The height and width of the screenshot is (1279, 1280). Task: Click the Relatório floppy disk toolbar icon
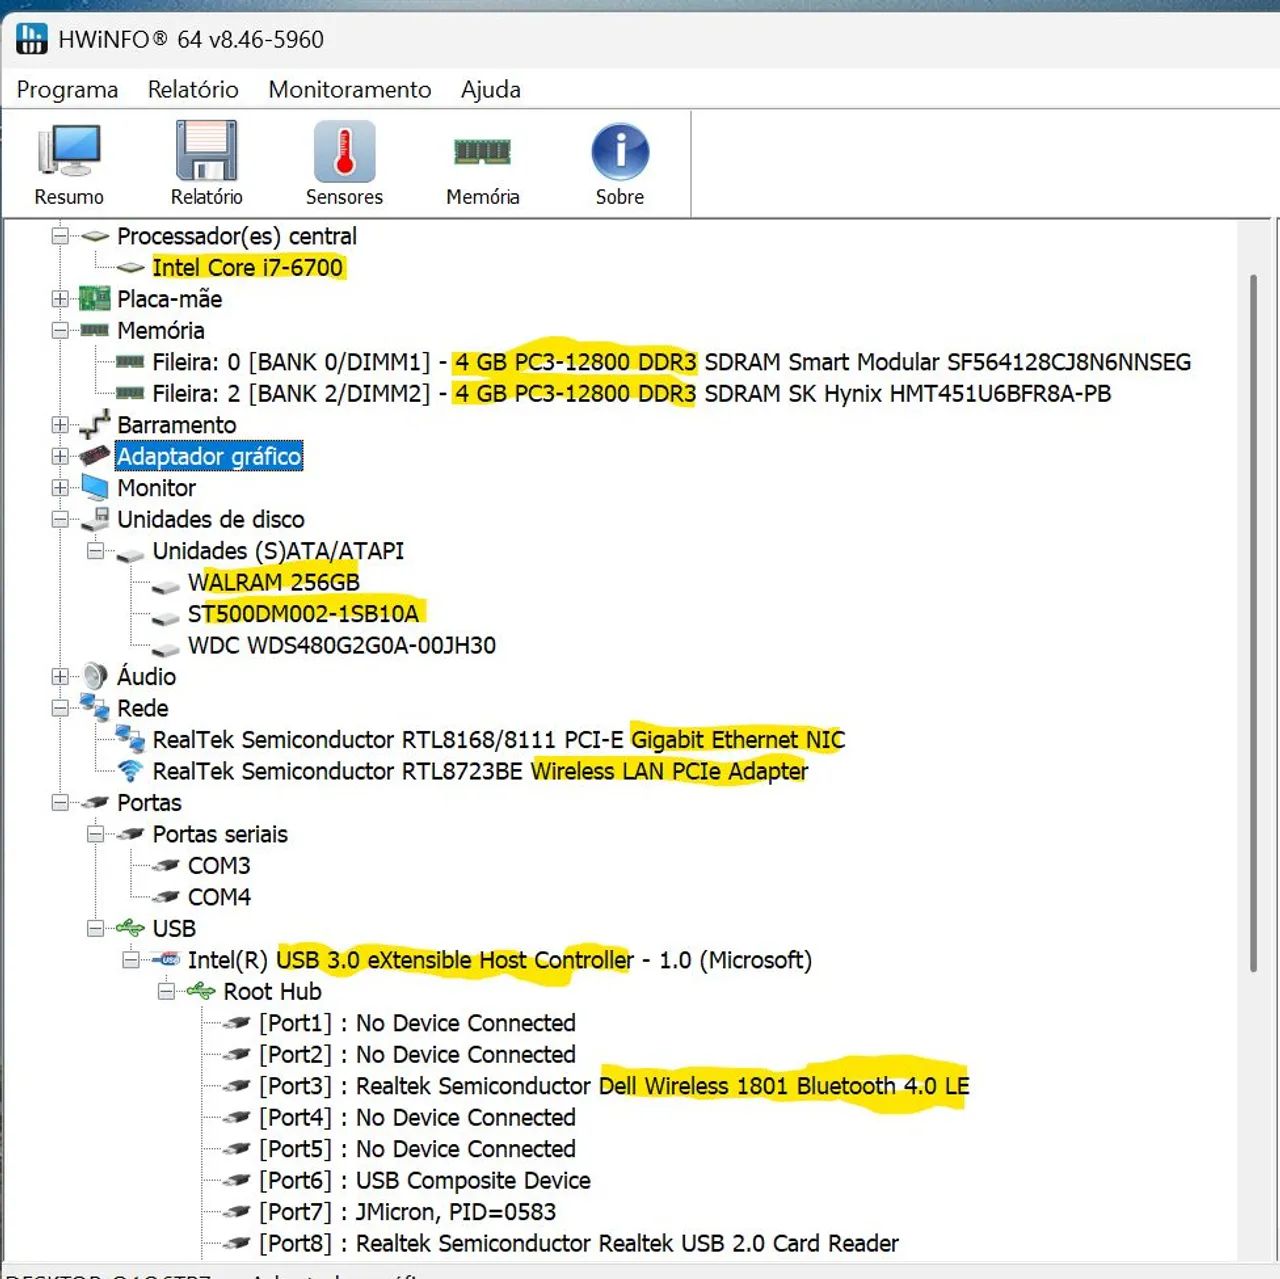[x=206, y=152]
